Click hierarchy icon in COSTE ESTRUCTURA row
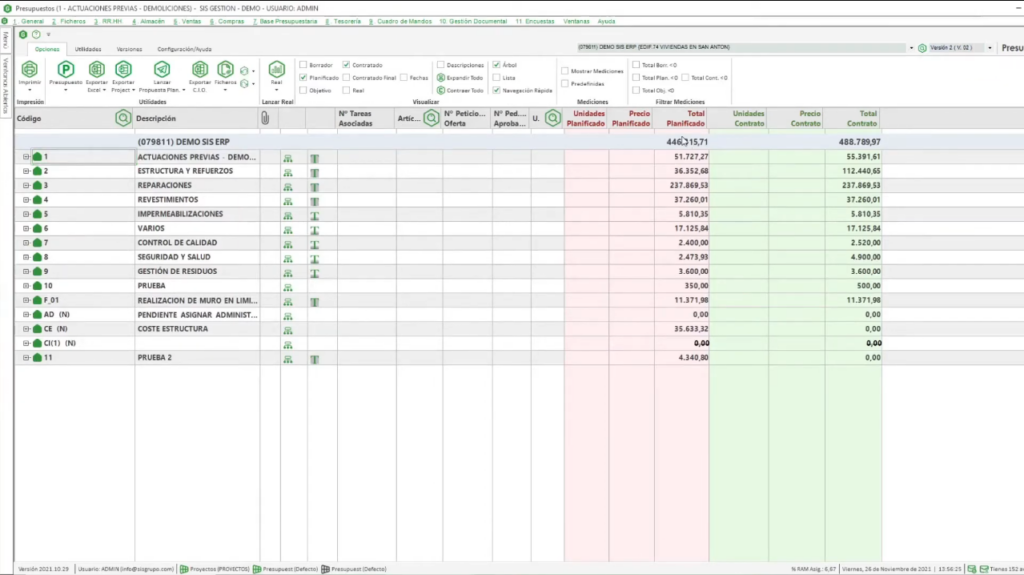This screenshot has width=1024, height=575. (x=288, y=331)
